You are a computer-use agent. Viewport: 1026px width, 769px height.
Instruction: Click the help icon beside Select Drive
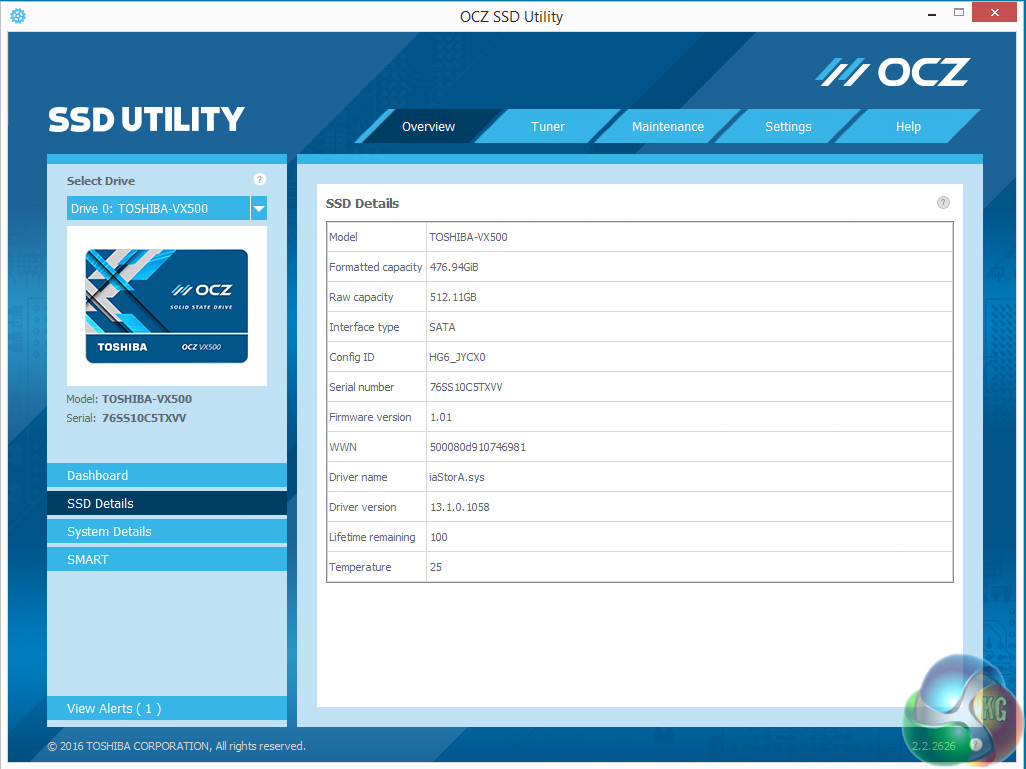coord(260,180)
